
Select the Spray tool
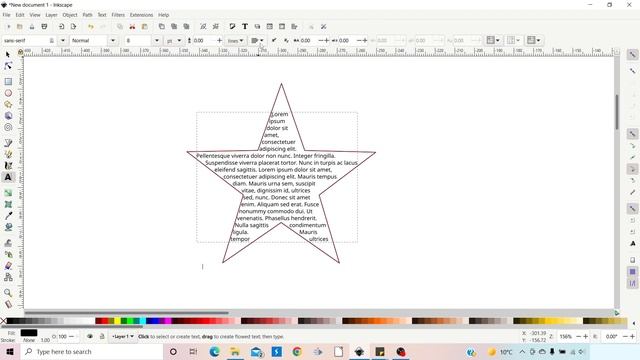tap(8, 254)
